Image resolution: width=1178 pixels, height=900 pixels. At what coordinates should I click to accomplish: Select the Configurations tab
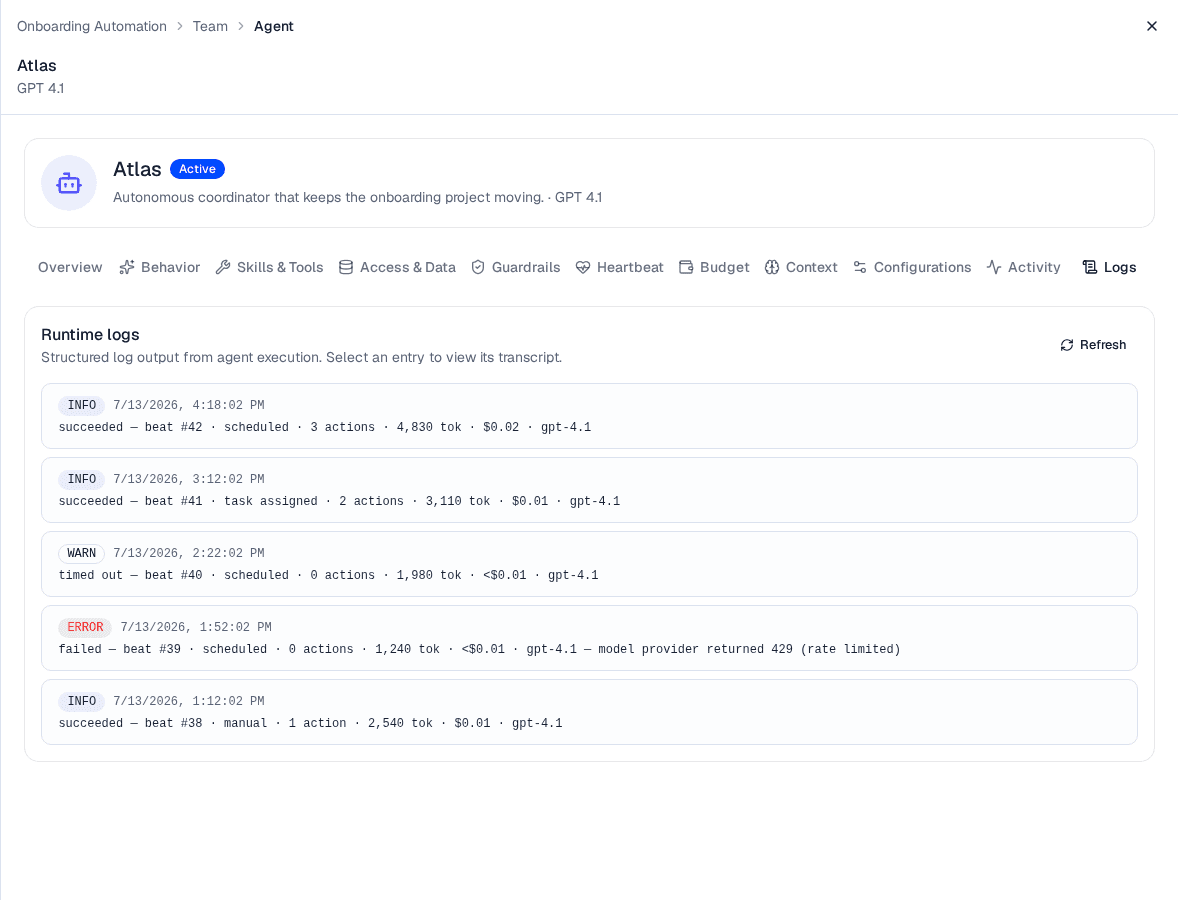pyautogui.click(x=912, y=267)
